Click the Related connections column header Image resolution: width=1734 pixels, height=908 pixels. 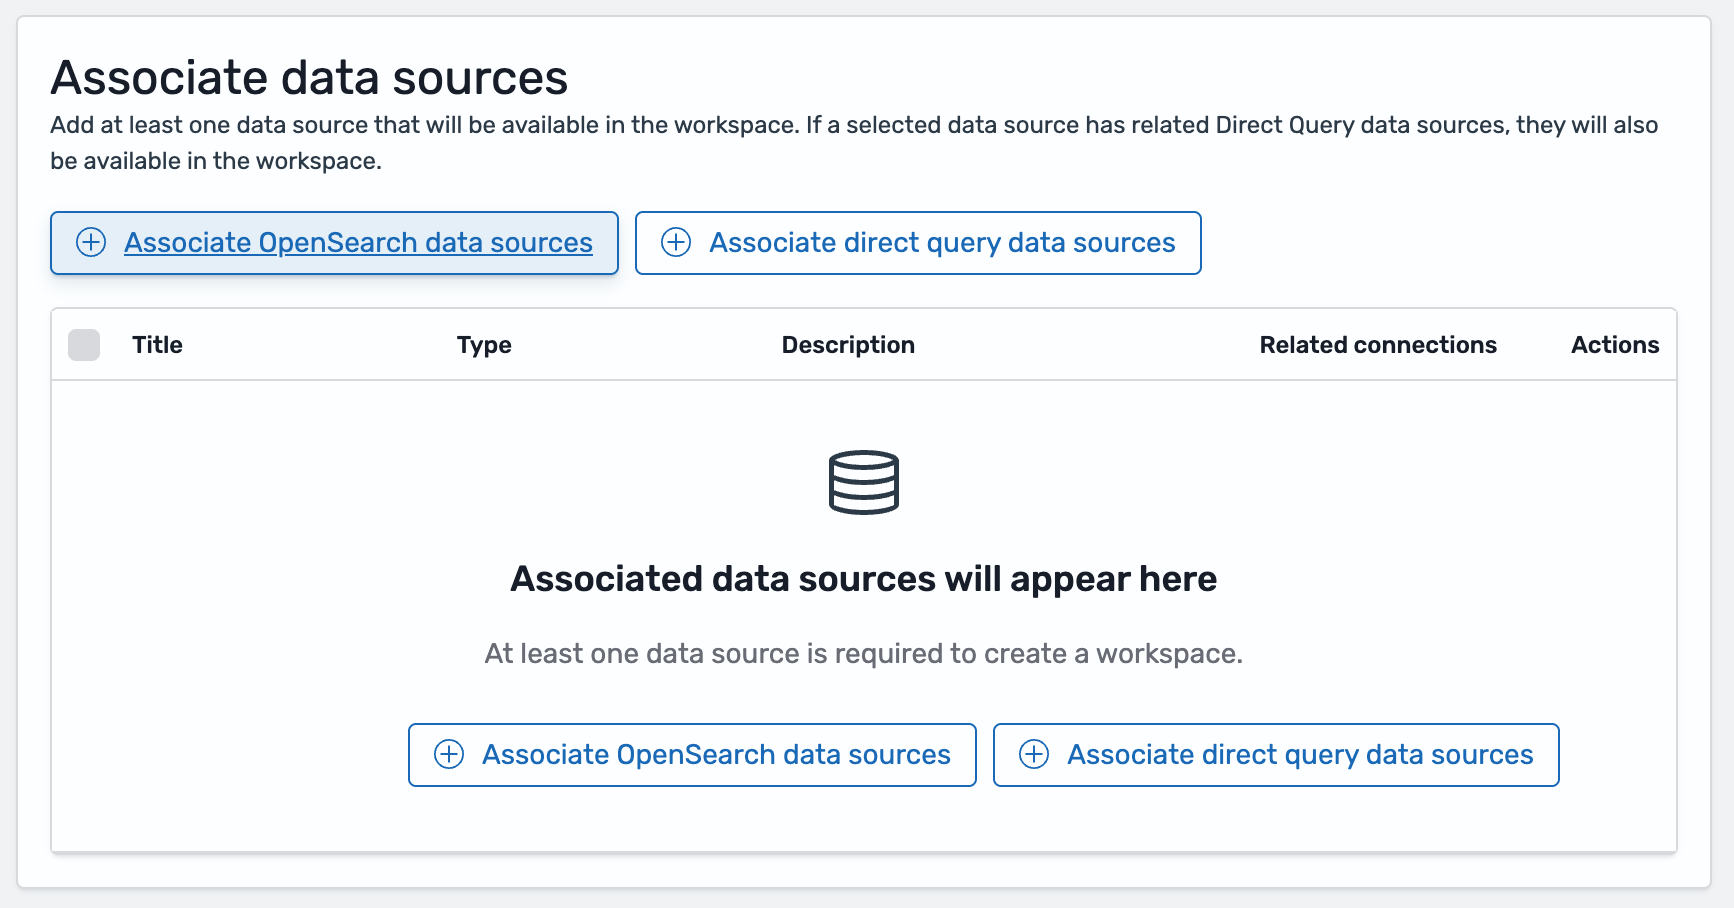(x=1378, y=345)
